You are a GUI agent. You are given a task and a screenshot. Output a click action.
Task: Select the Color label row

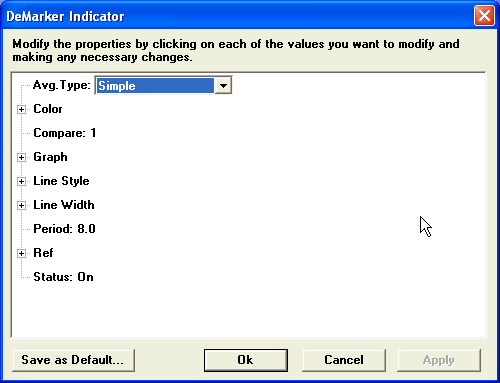click(48, 109)
